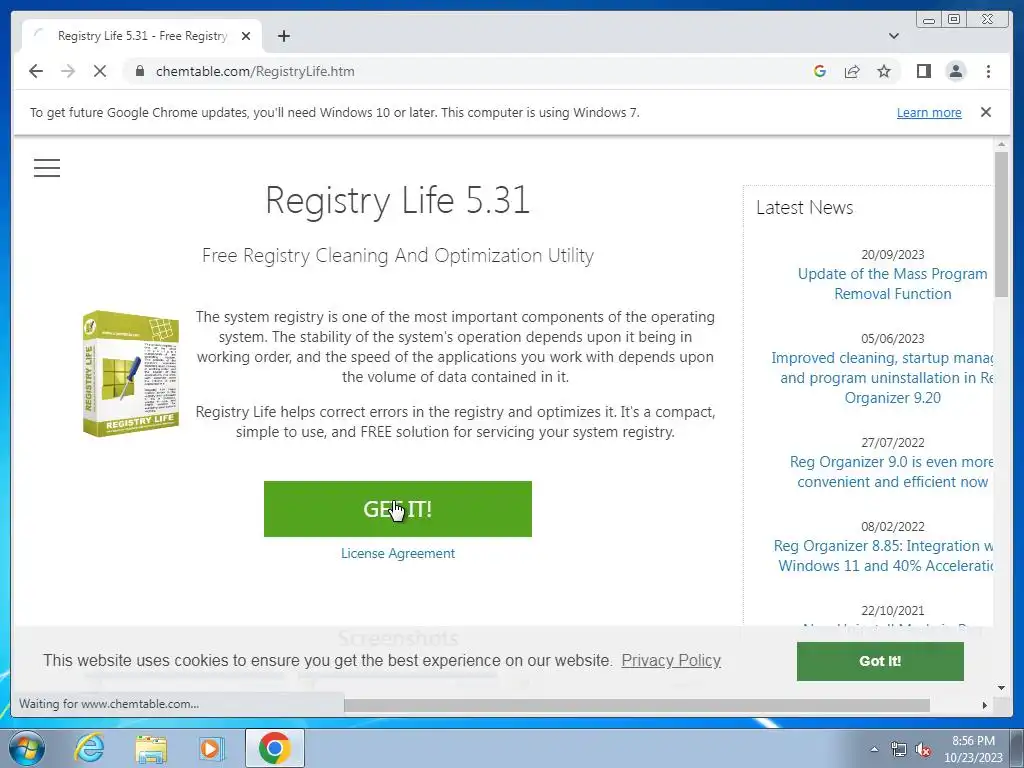Share this page via share icon

tap(852, 71)
